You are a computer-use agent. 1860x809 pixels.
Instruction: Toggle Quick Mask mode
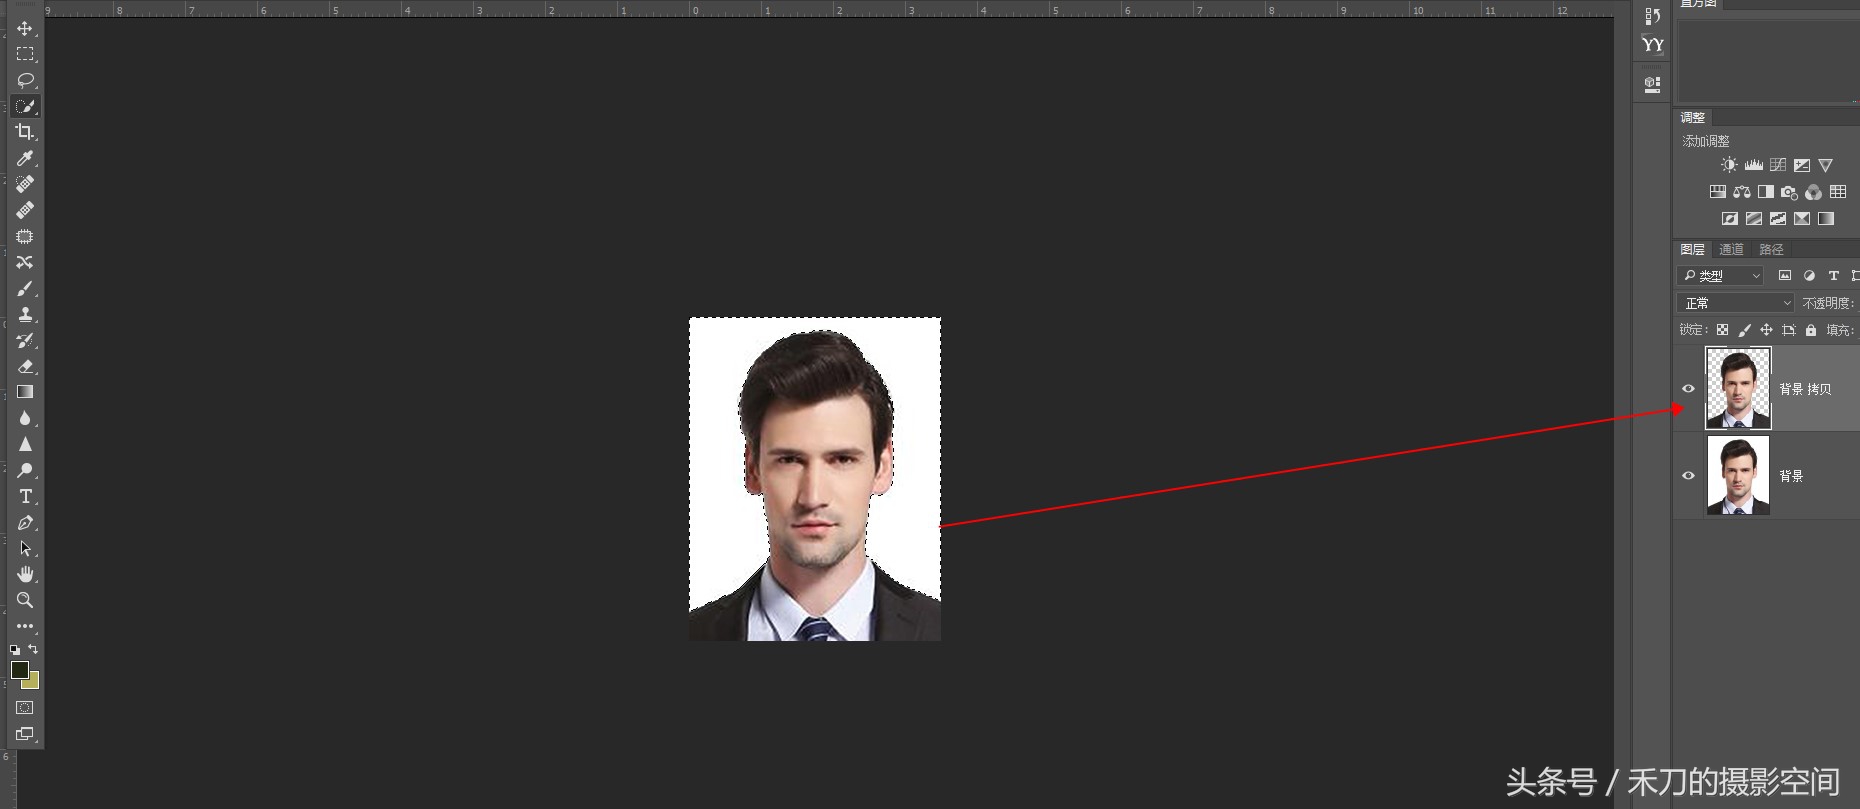pos(25,708)
